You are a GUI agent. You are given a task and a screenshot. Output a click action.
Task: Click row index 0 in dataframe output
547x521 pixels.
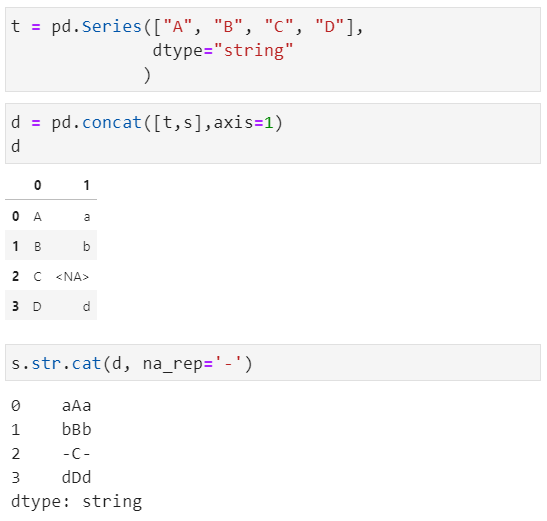tap(16, 216)
